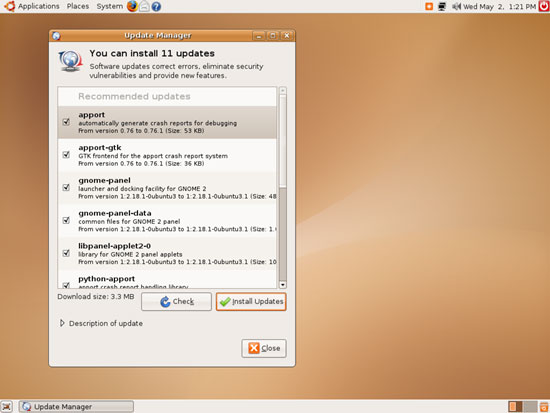Screen dimensions: 550x413
Task: Click the scrollbar up arrow in update list
Action: pos(283,91)
